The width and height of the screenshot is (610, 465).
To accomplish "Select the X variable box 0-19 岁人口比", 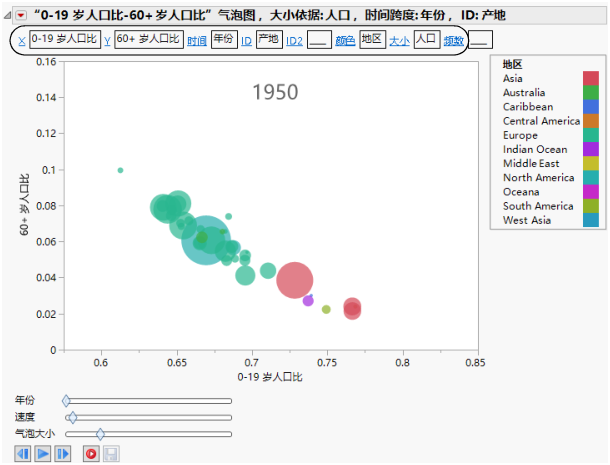I will (x=65, y=39).
